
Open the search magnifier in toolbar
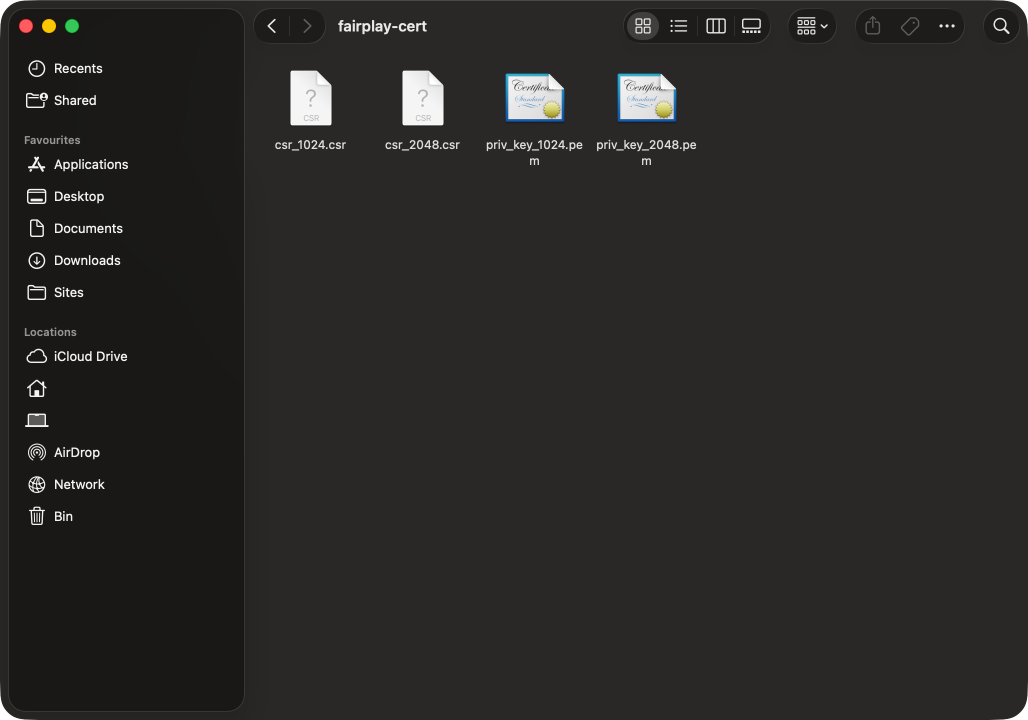[x=1001, y=26]
